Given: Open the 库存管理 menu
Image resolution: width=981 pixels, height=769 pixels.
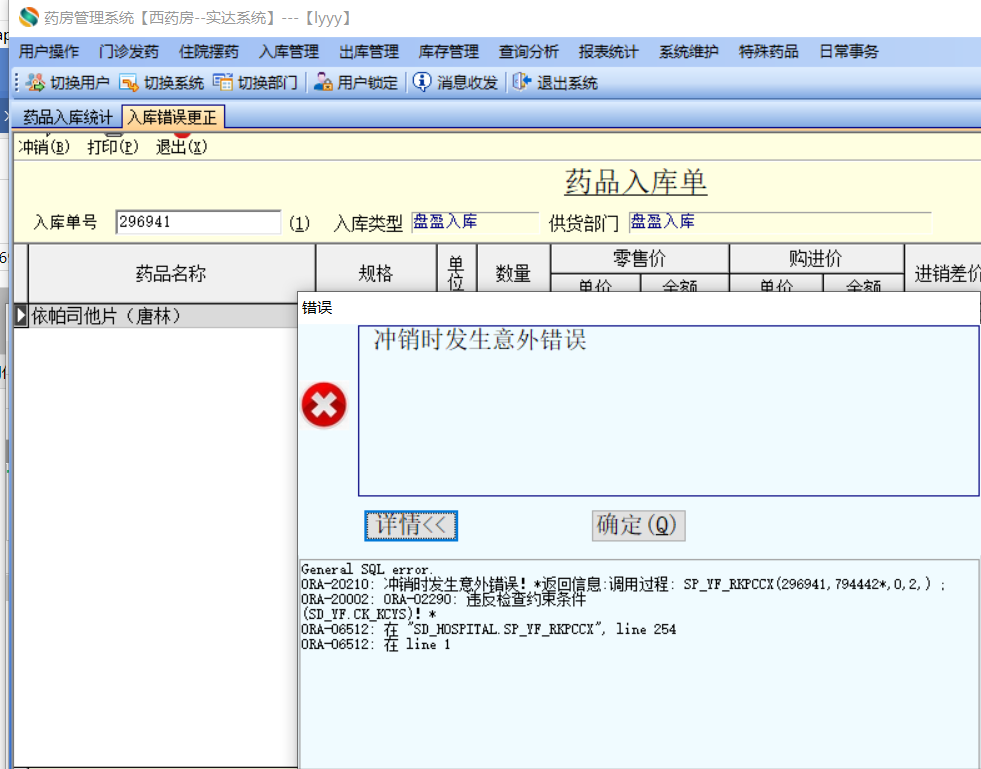Looking at the screenshot, I should [x=449, y=51].
